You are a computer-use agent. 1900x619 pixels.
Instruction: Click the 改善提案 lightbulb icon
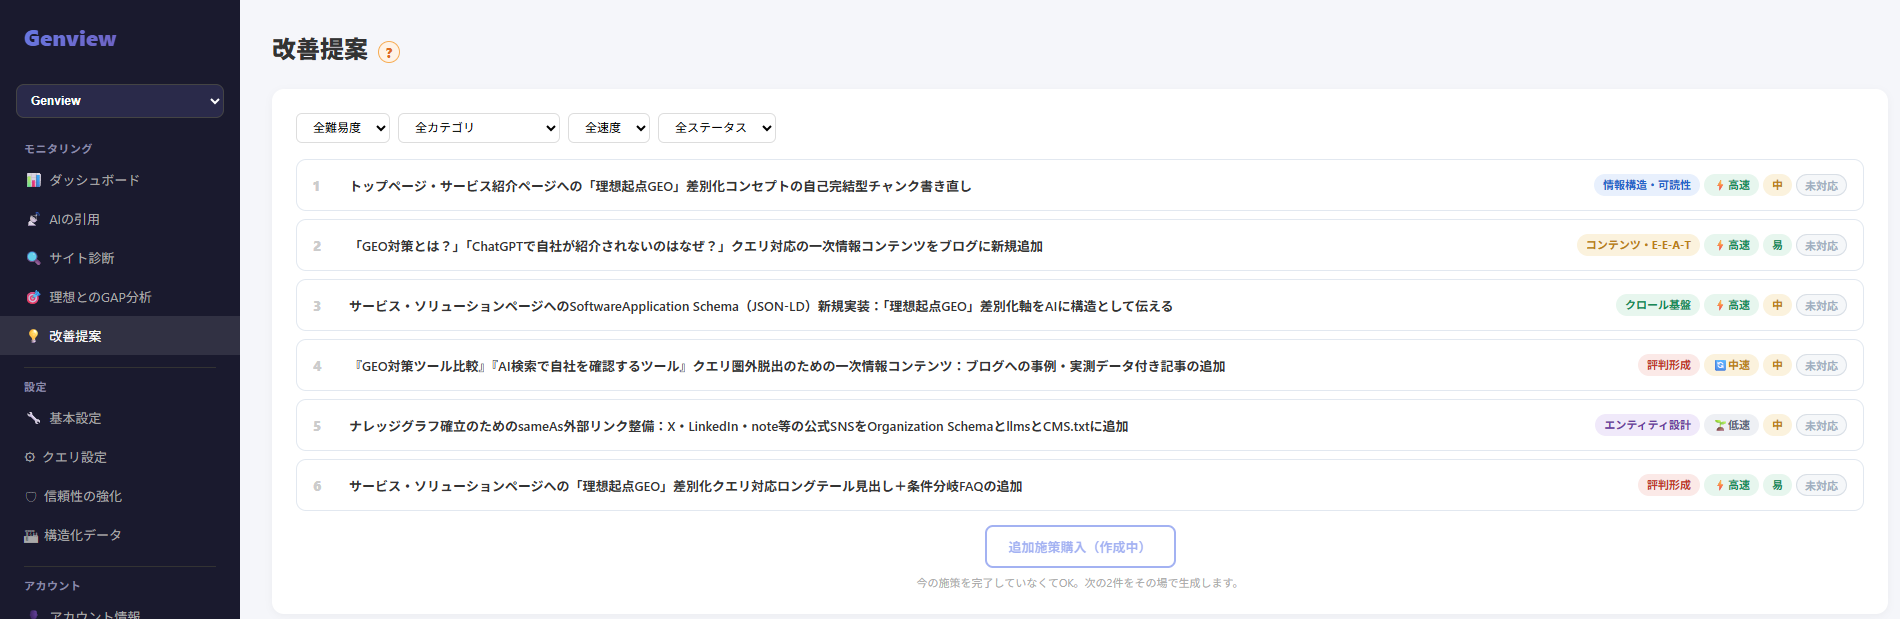34,336
